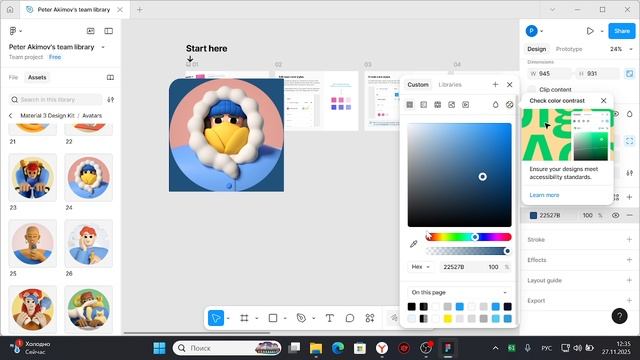Select the Frame tool
Screen dimensions: 640x360
pyautogui.click(x=244, y=318)
